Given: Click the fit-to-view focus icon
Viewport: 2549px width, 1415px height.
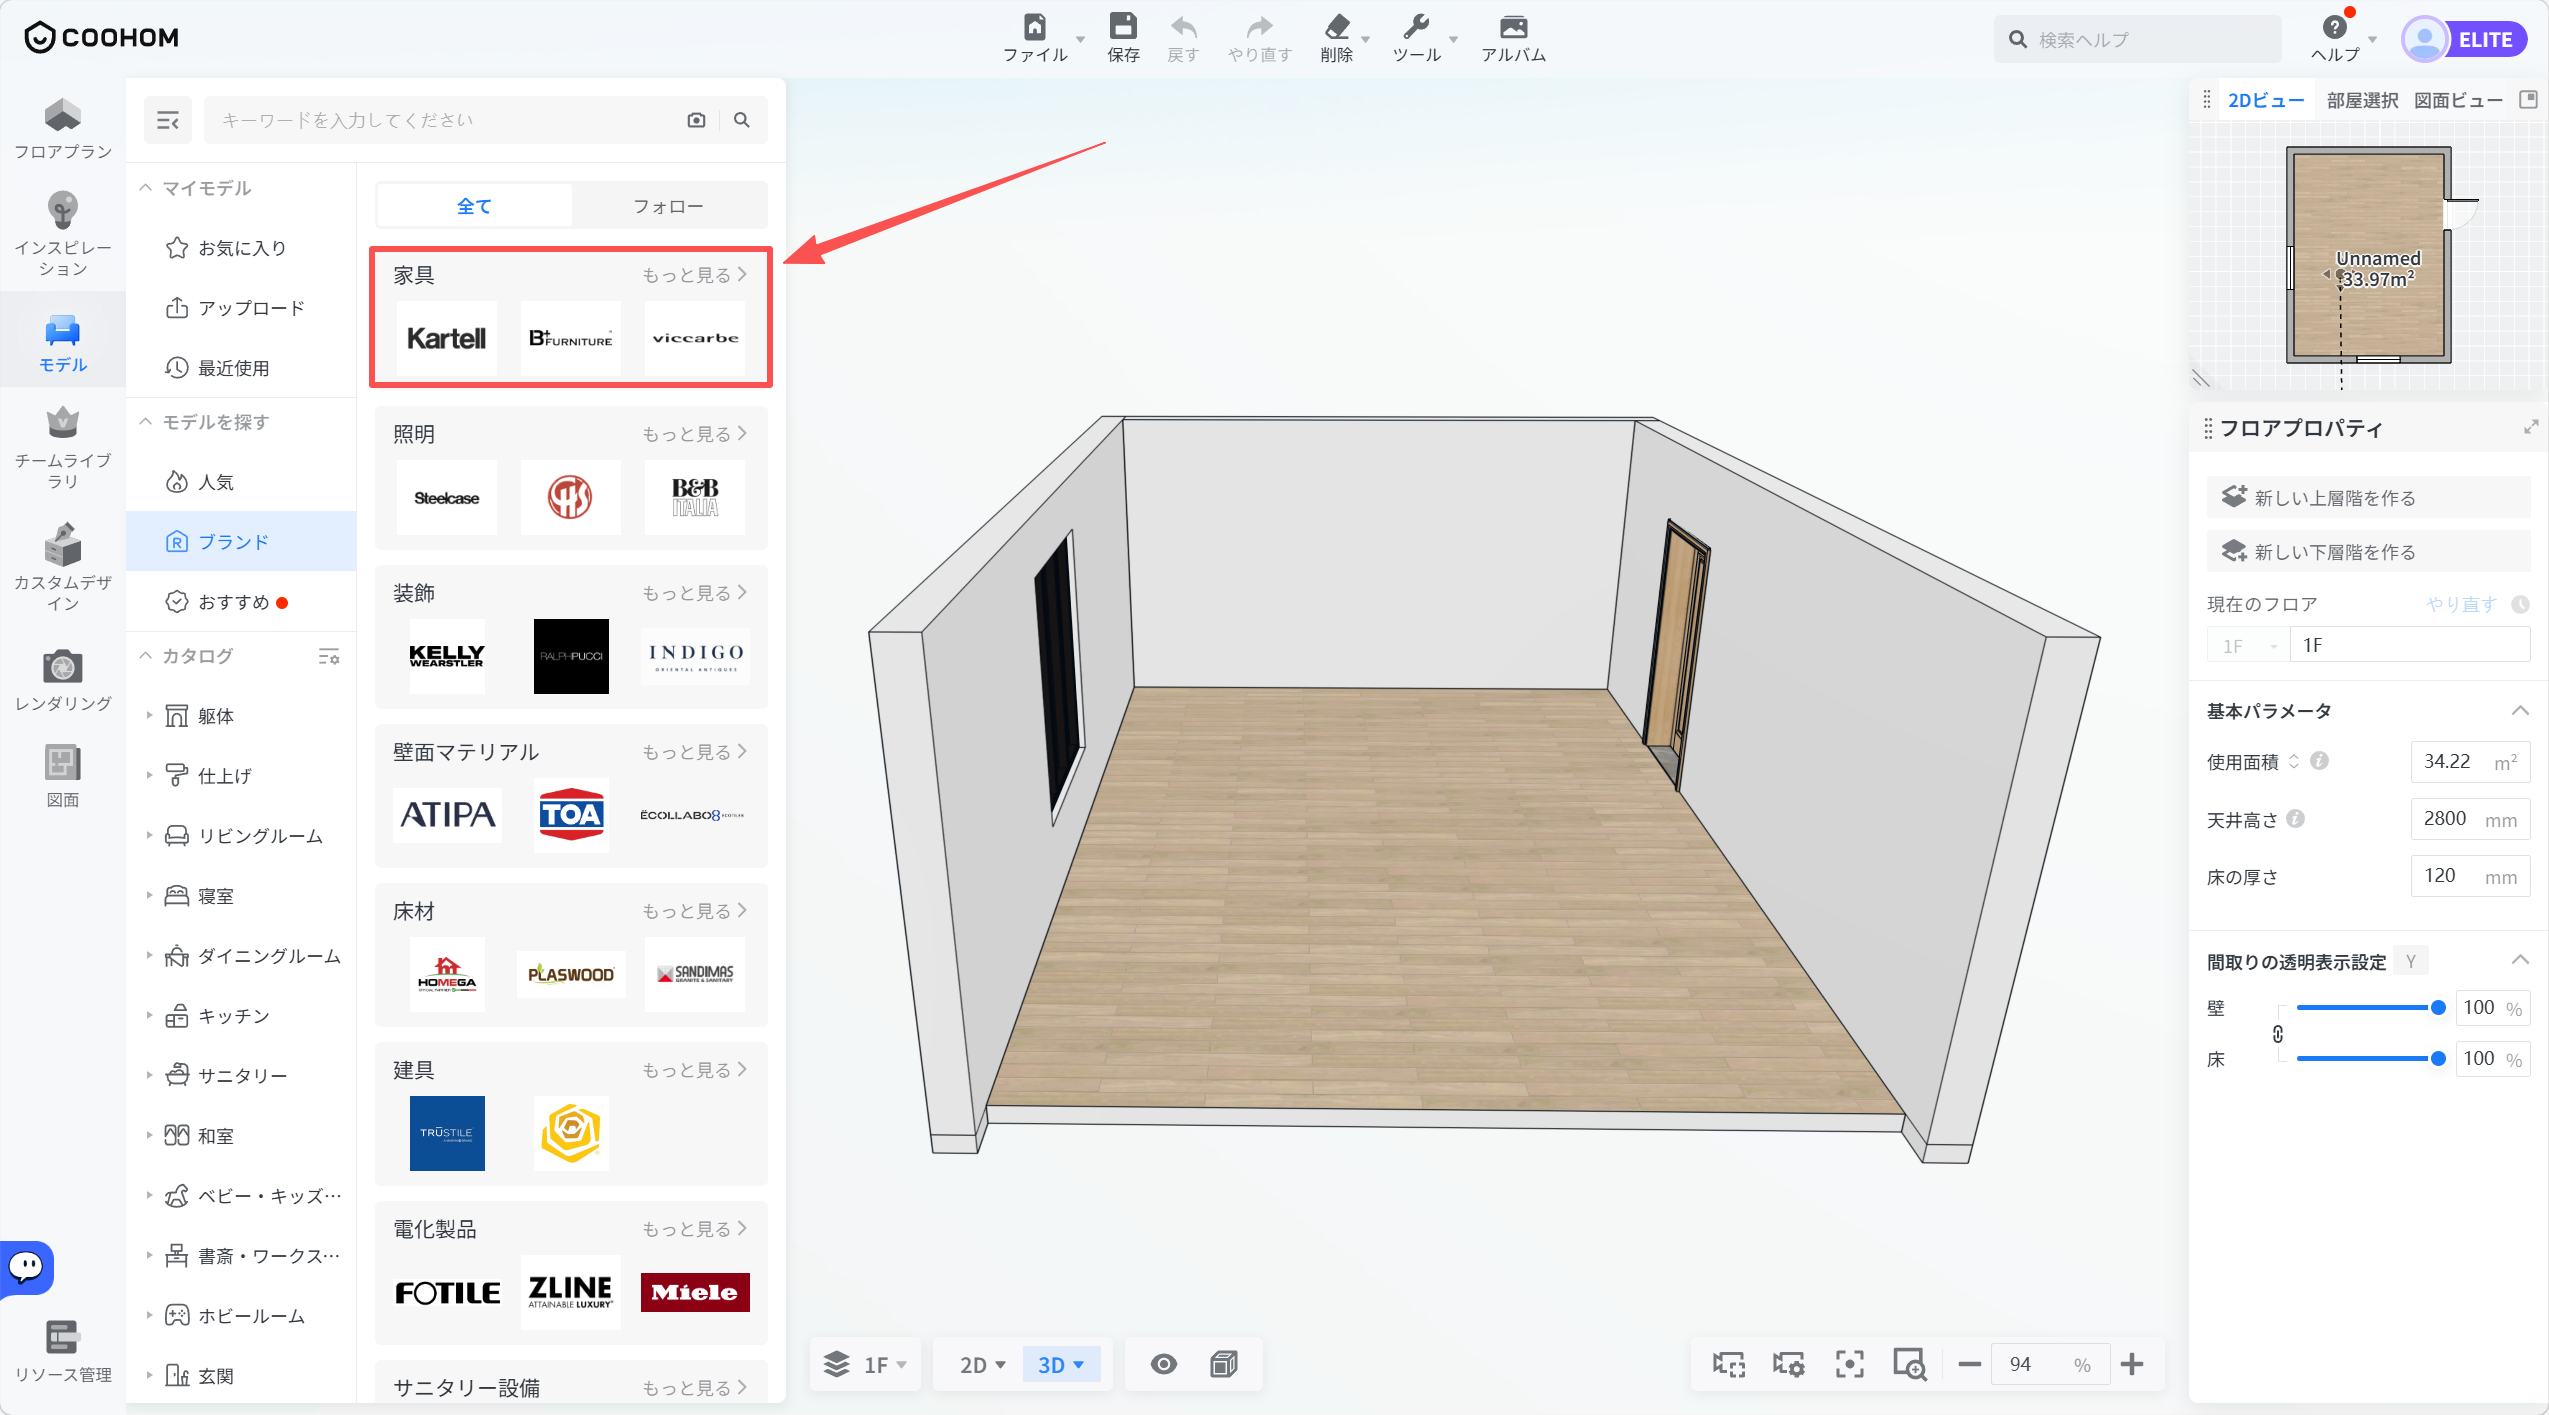Looking at the screenshot, I should click(1850, 1365).
